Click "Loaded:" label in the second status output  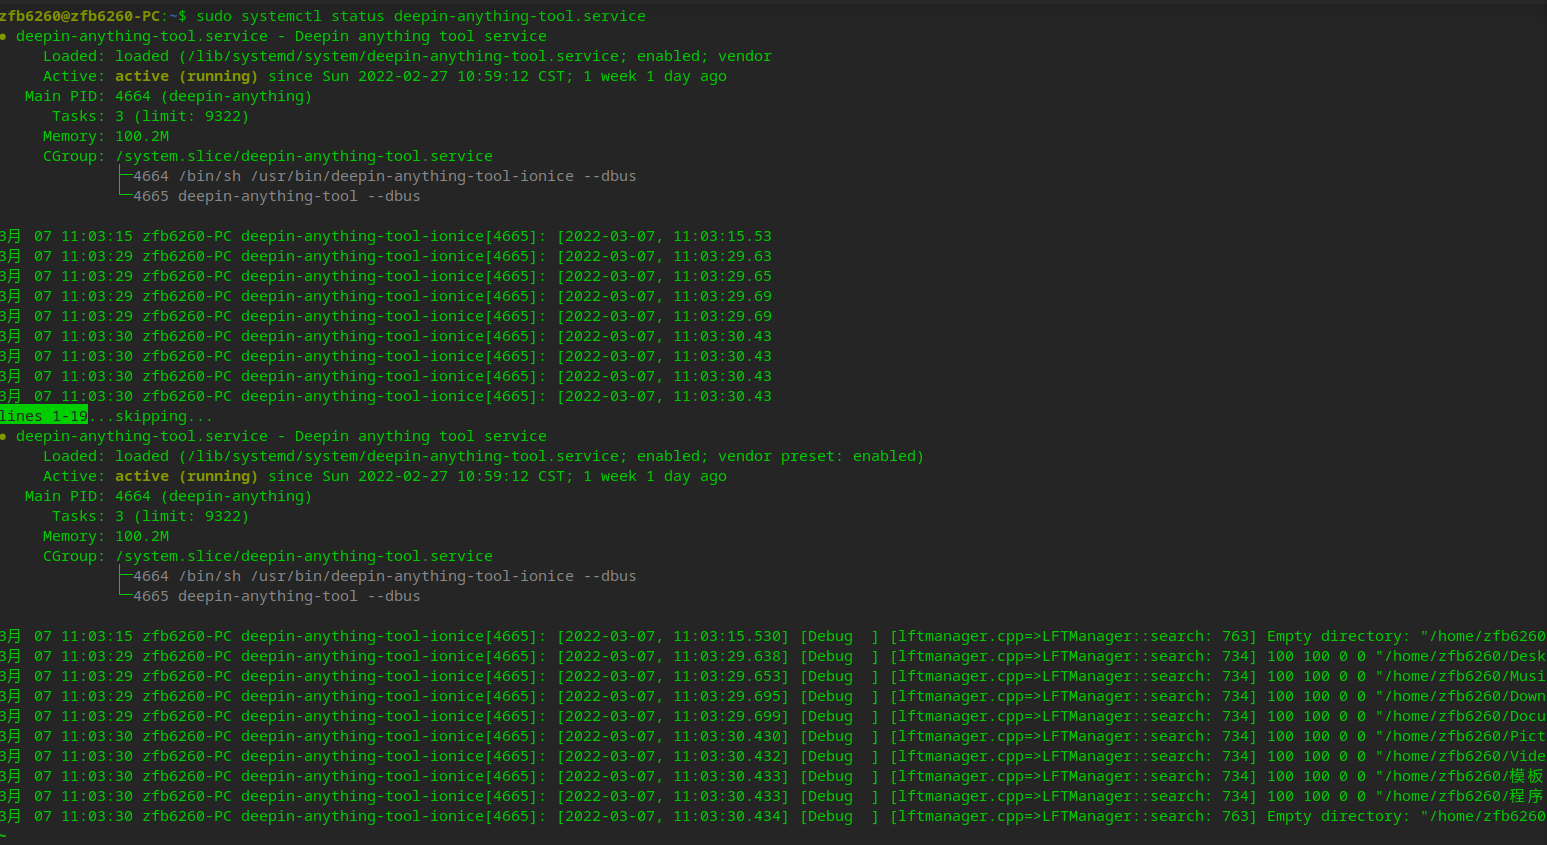[x=74, y=456]
